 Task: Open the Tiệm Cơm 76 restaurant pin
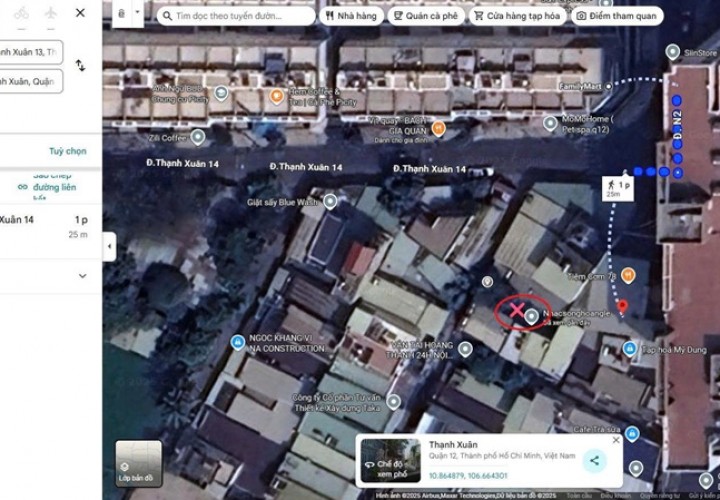tap(628, 275)
